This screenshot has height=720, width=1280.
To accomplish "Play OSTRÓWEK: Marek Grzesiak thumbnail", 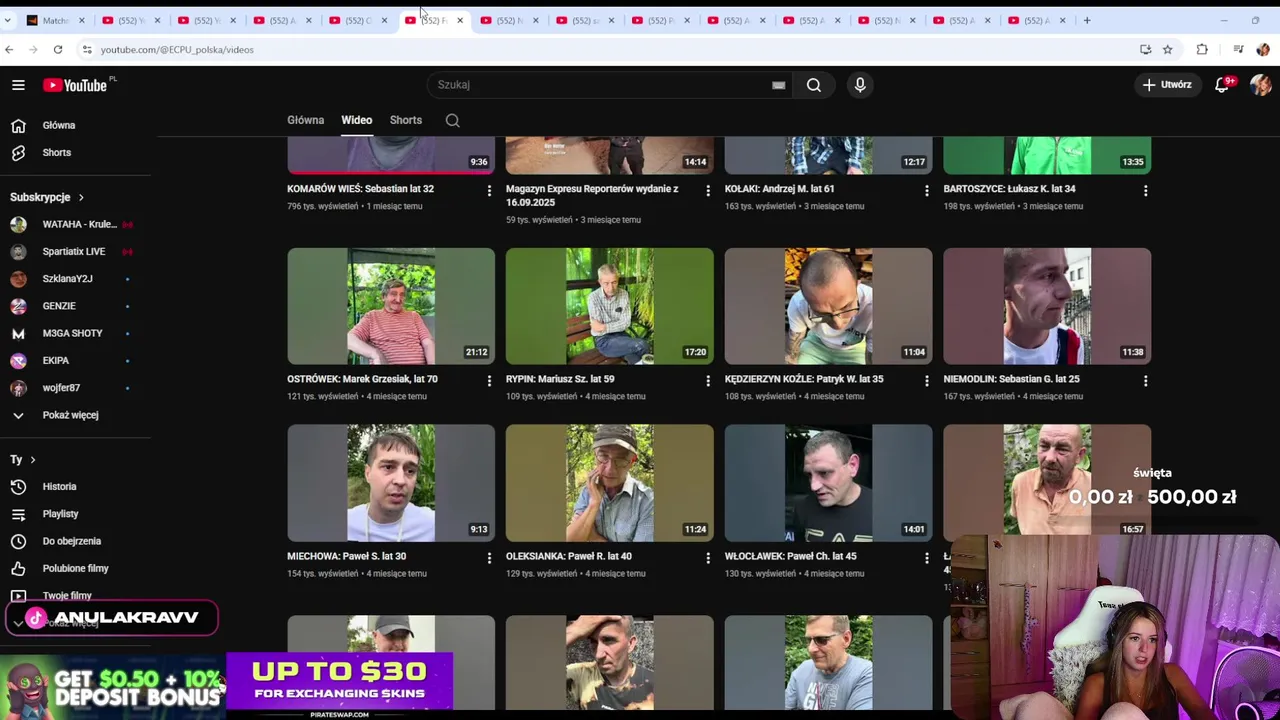I will (391, 306).
